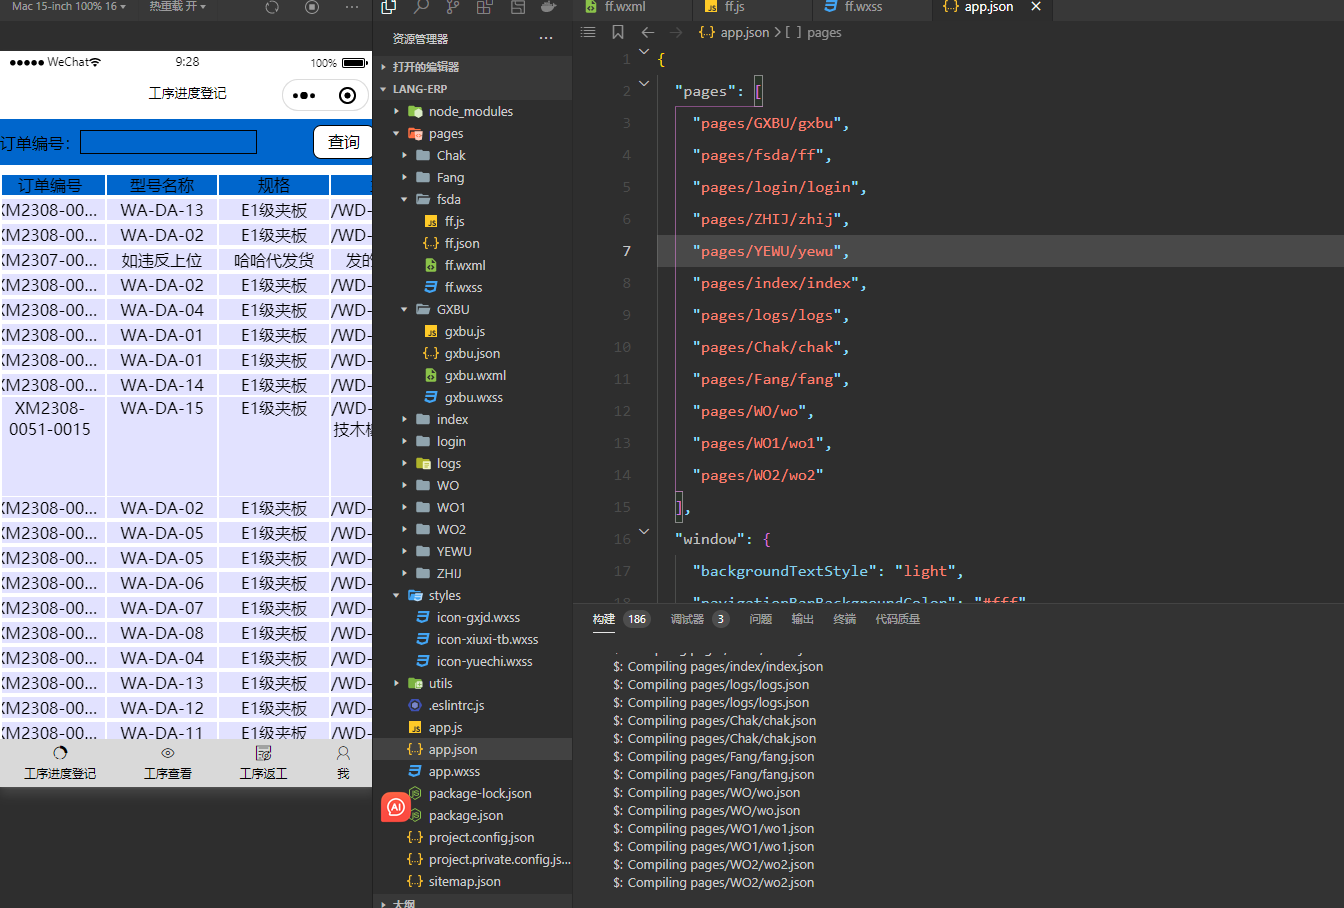This screenshot has width=1344, height=908.
Task: Click line "Compiling pages/index/index.json"
Action: (718, 666)
